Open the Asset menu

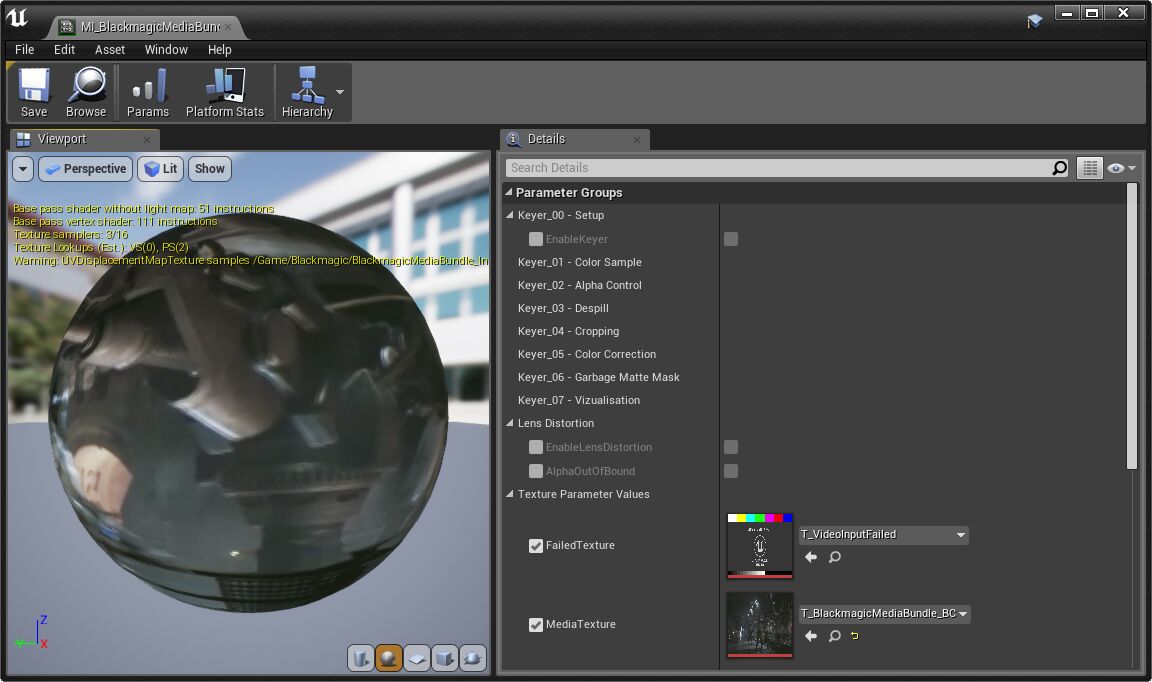tap(109, 49)
